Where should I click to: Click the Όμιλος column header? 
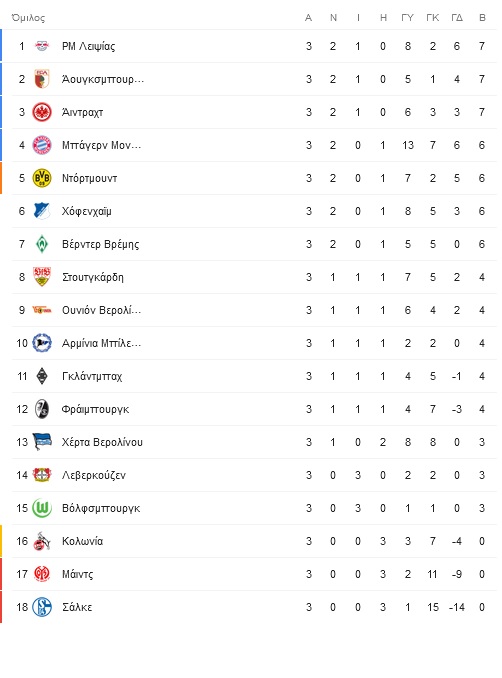28,18
